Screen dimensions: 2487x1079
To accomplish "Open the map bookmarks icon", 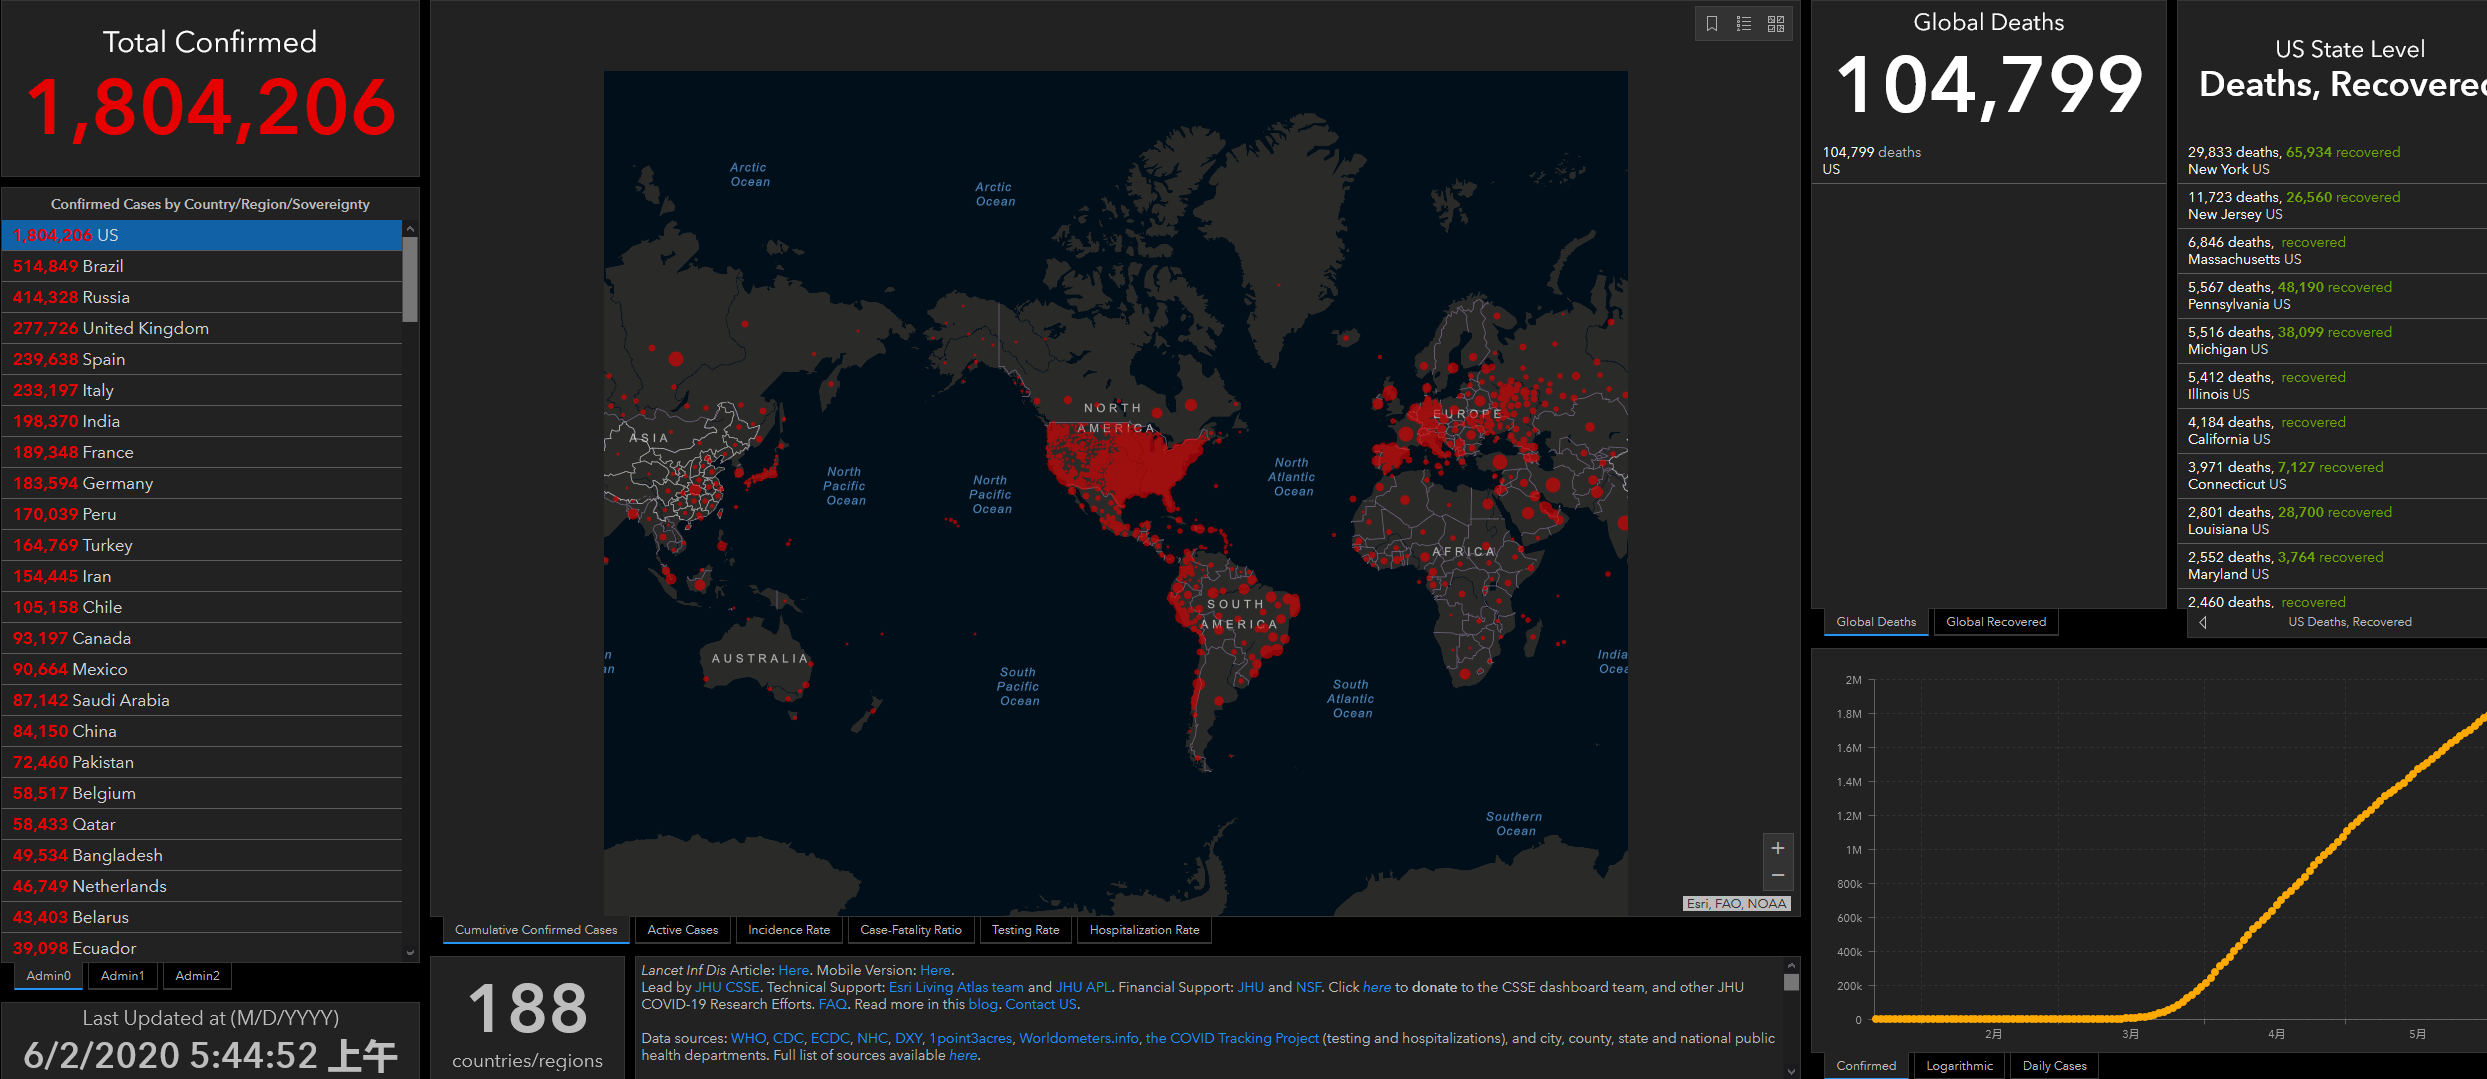I will 1712,24.
